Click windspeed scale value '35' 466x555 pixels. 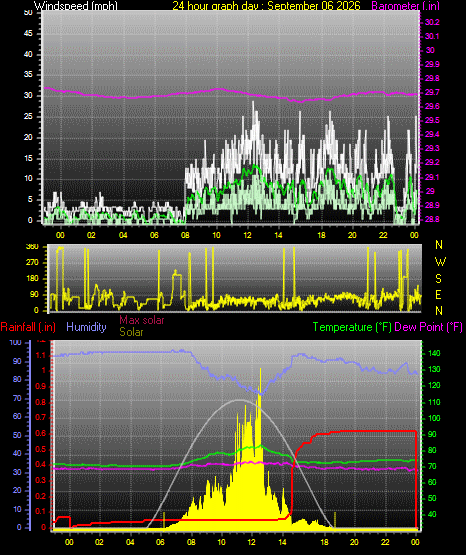coord(28,74)
